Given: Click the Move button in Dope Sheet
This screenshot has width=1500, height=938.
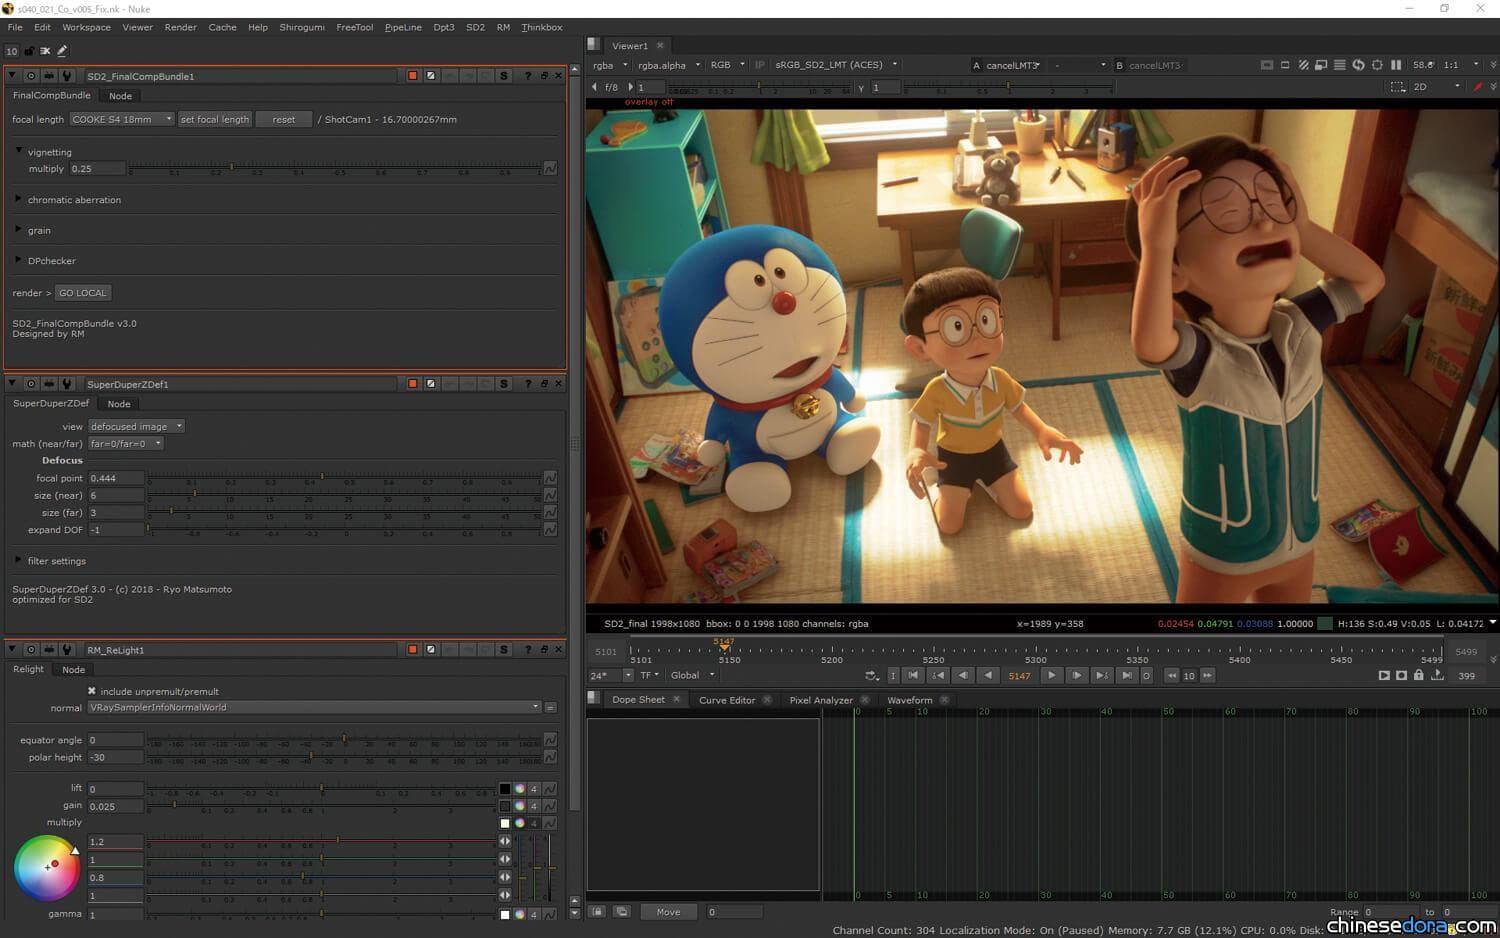Looking at the screenshot, I should [x=668, y=912].
